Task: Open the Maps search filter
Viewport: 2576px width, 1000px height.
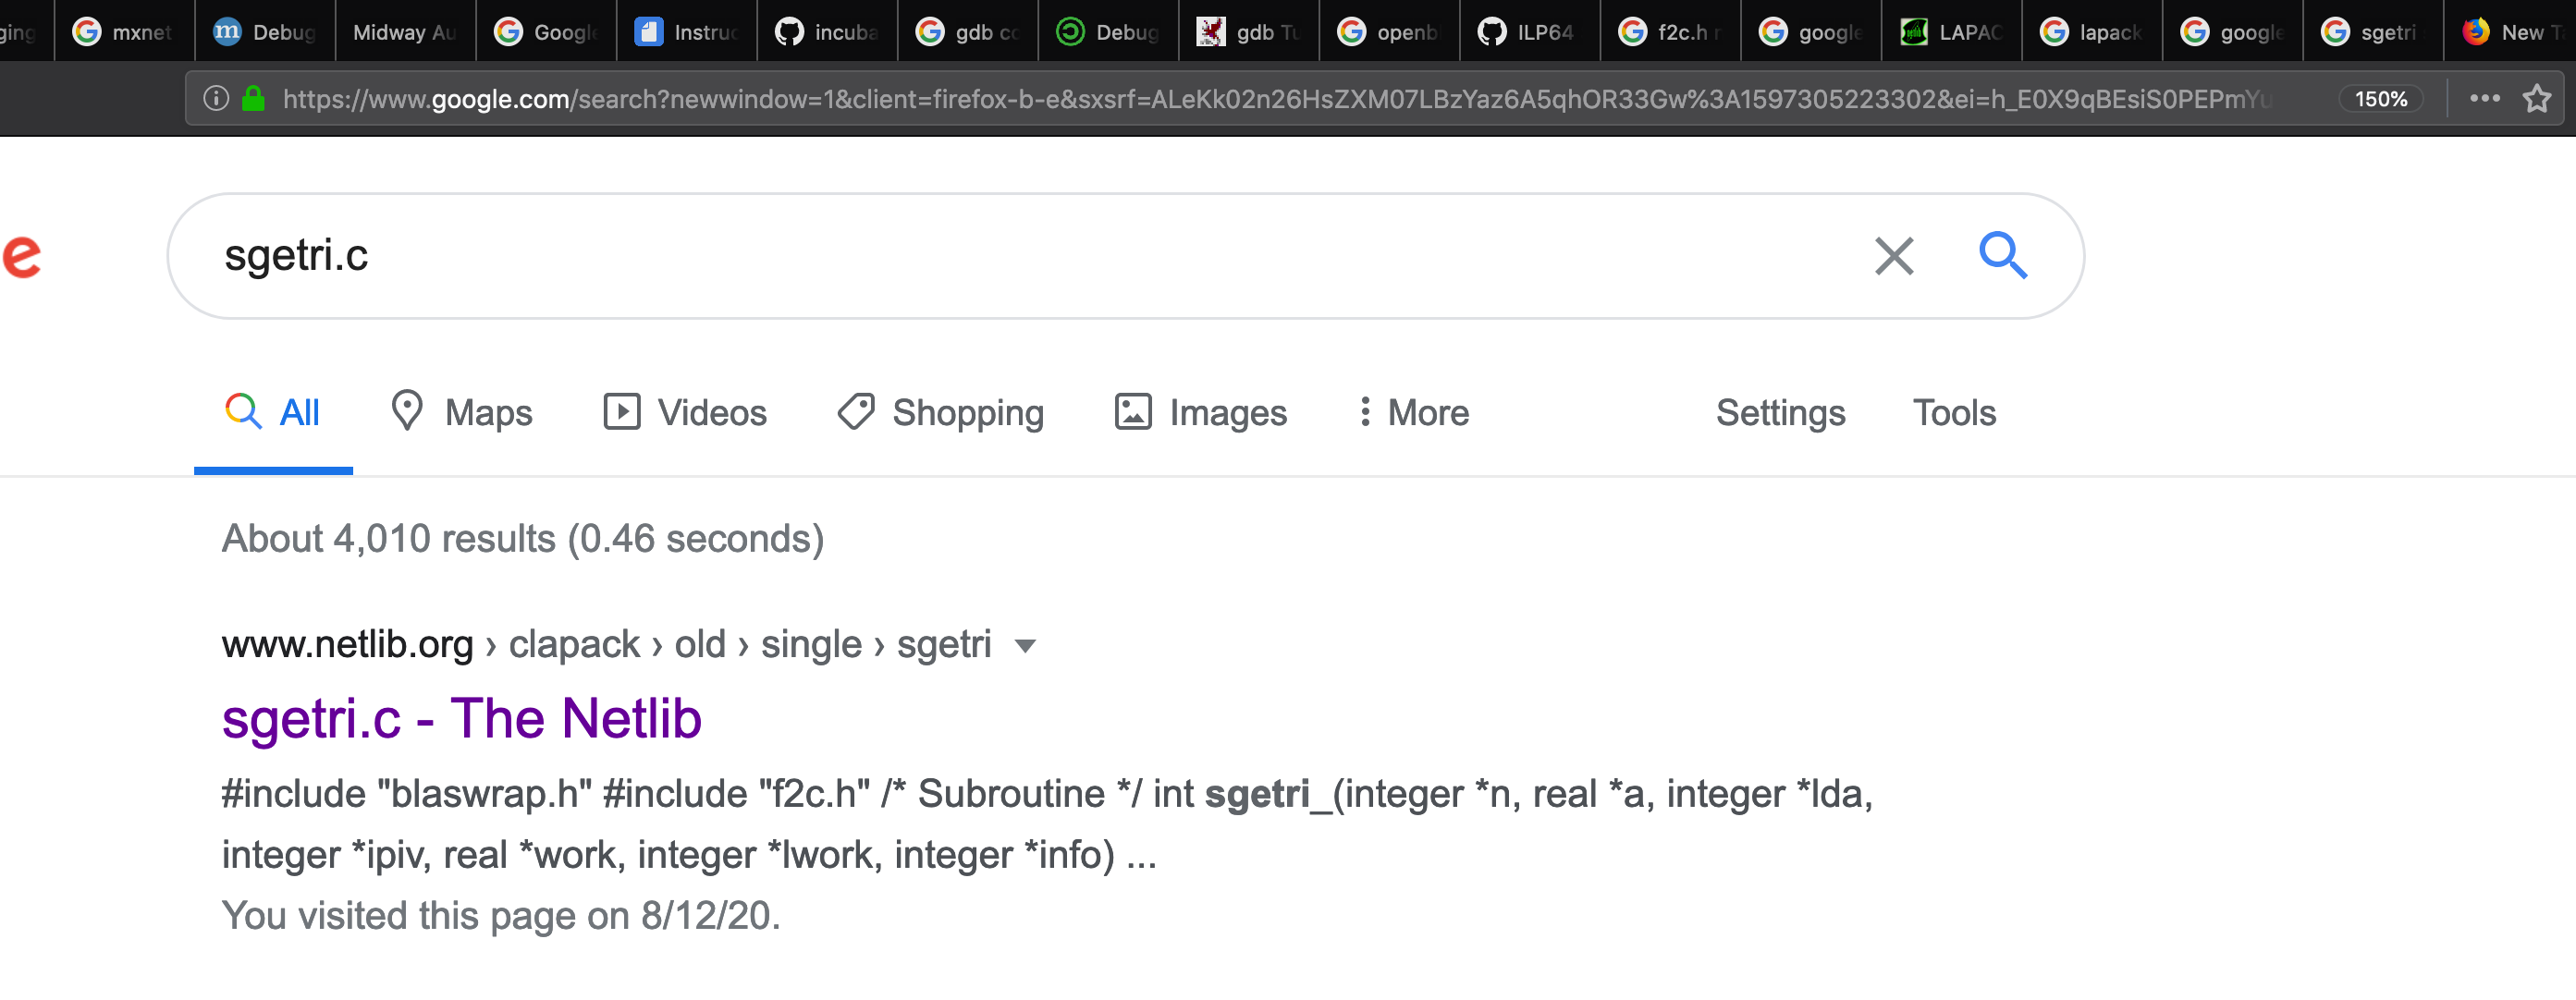Action: coord(461,412)
